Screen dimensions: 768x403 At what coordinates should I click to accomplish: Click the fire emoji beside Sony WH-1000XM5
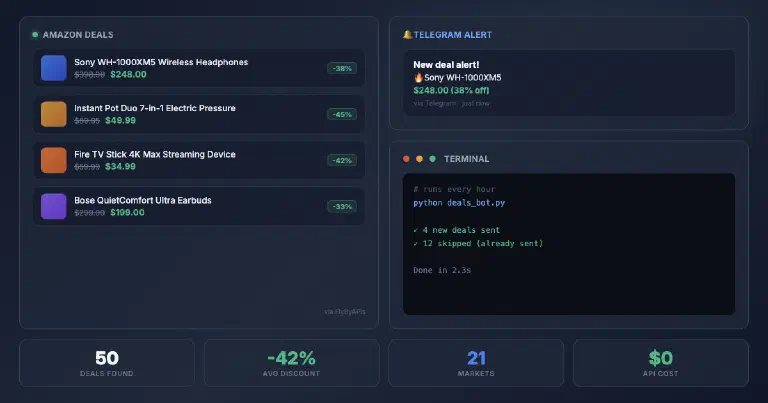click(418, 77)
